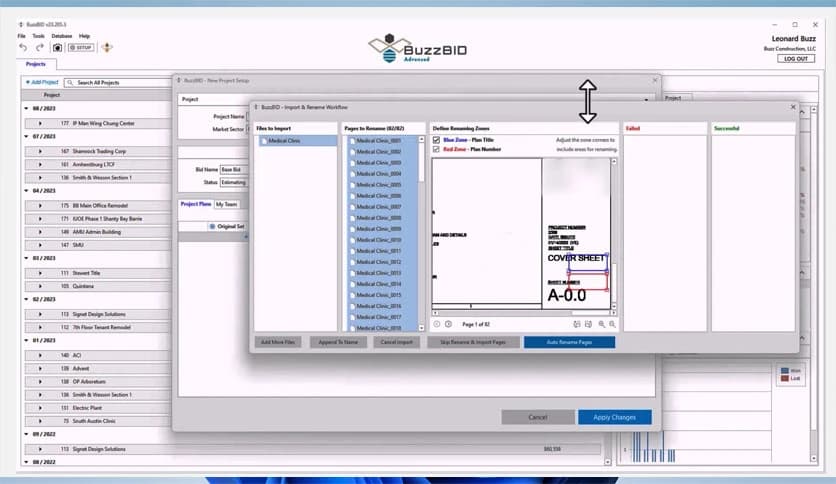Screen dimensions: 836x484
Task: Select the Original Set radio option
Action: [212, 227]
